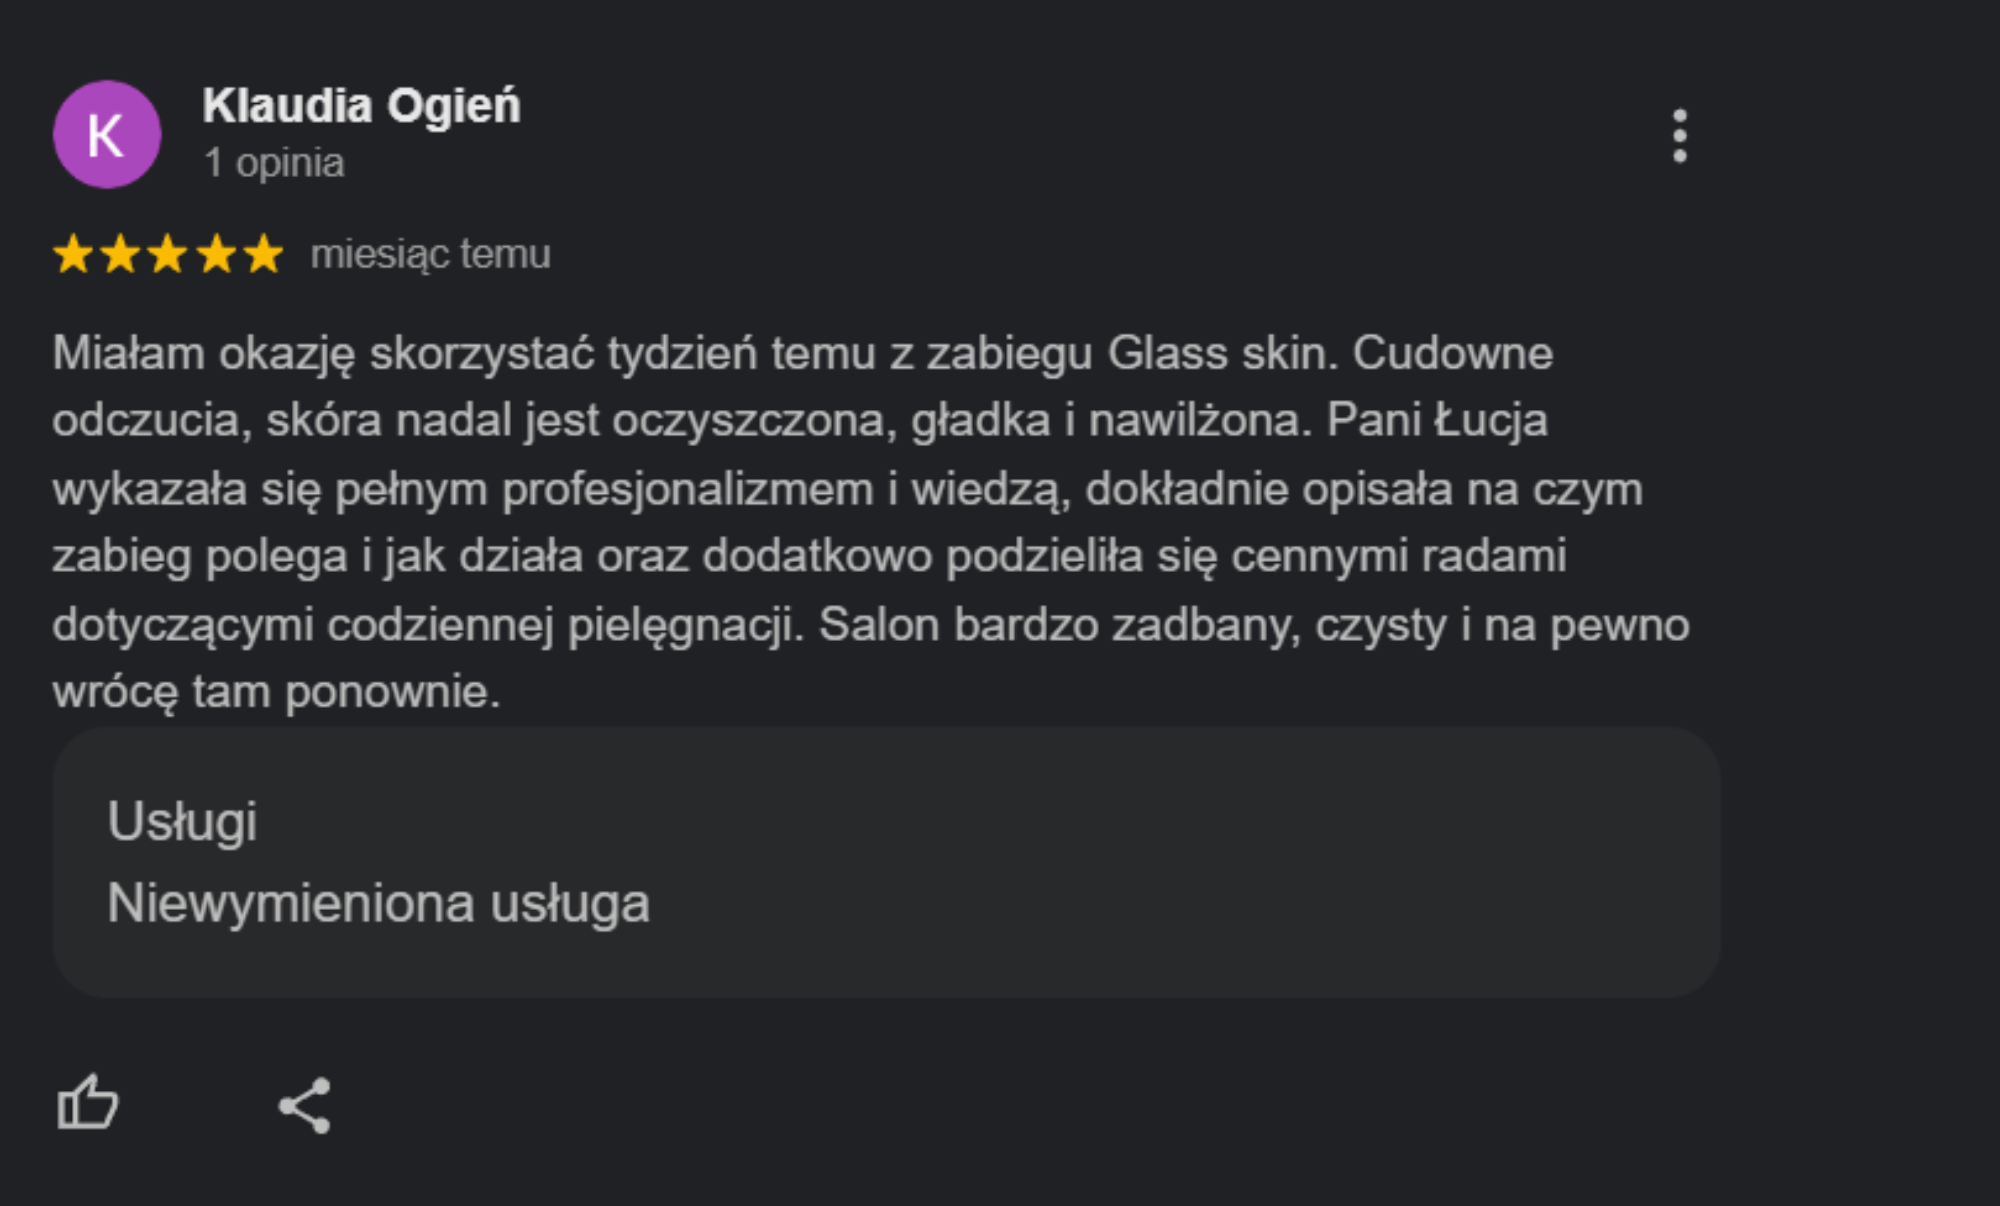2000x1206 pixels.
Task: Click the 'miesiąc temu' timestamp
Action: [430, 255]
